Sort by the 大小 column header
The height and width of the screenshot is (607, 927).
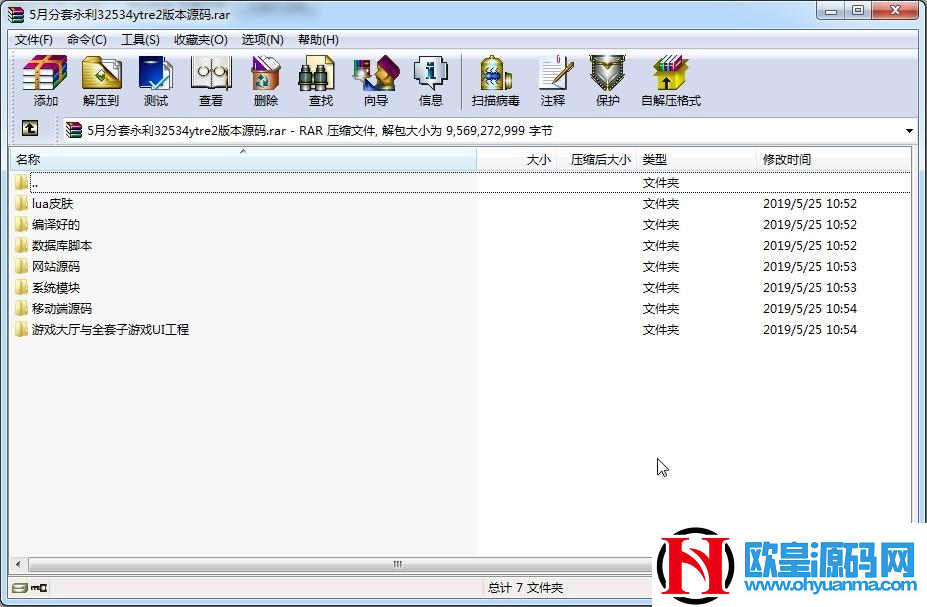(x=517, y=160)
